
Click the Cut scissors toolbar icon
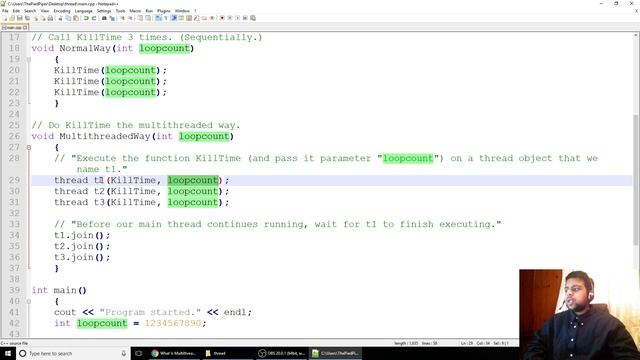click(x=60, y=18)
